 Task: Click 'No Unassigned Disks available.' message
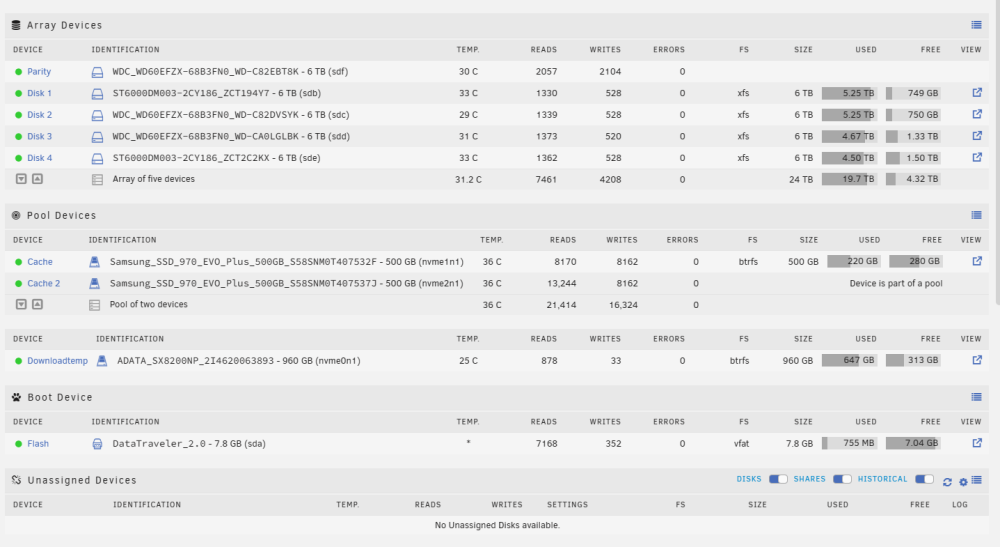point(497,525)
